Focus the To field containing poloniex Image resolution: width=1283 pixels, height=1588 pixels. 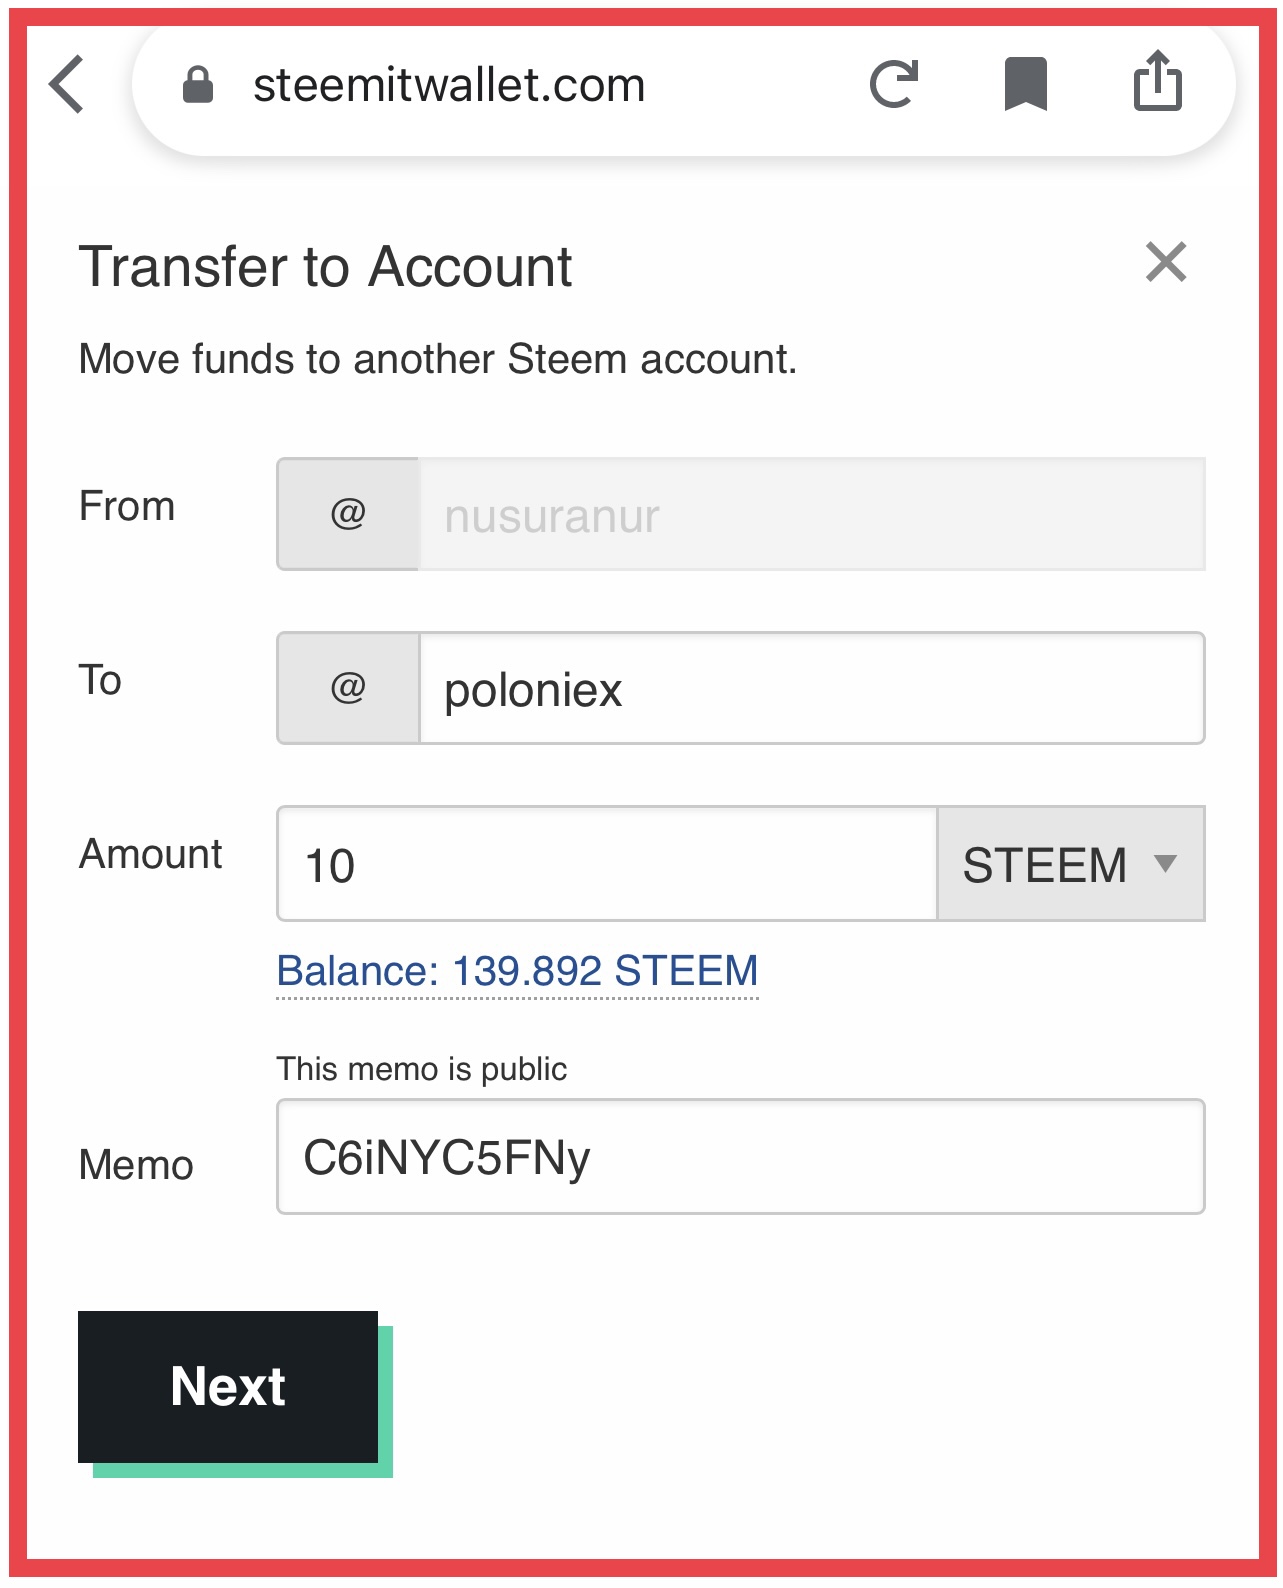810,689
